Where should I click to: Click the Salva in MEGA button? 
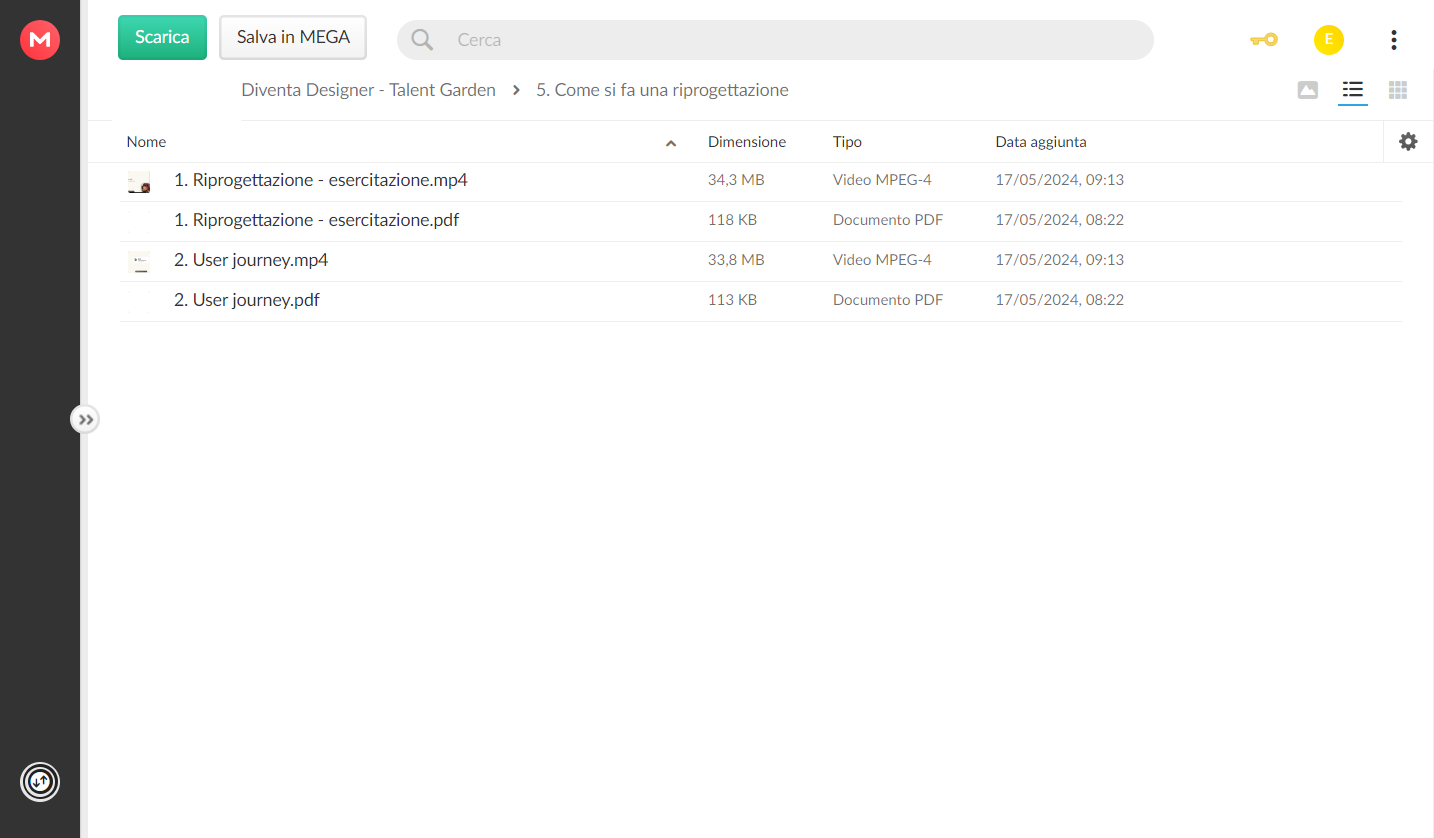pyautogui.click(x=293, y=38)
